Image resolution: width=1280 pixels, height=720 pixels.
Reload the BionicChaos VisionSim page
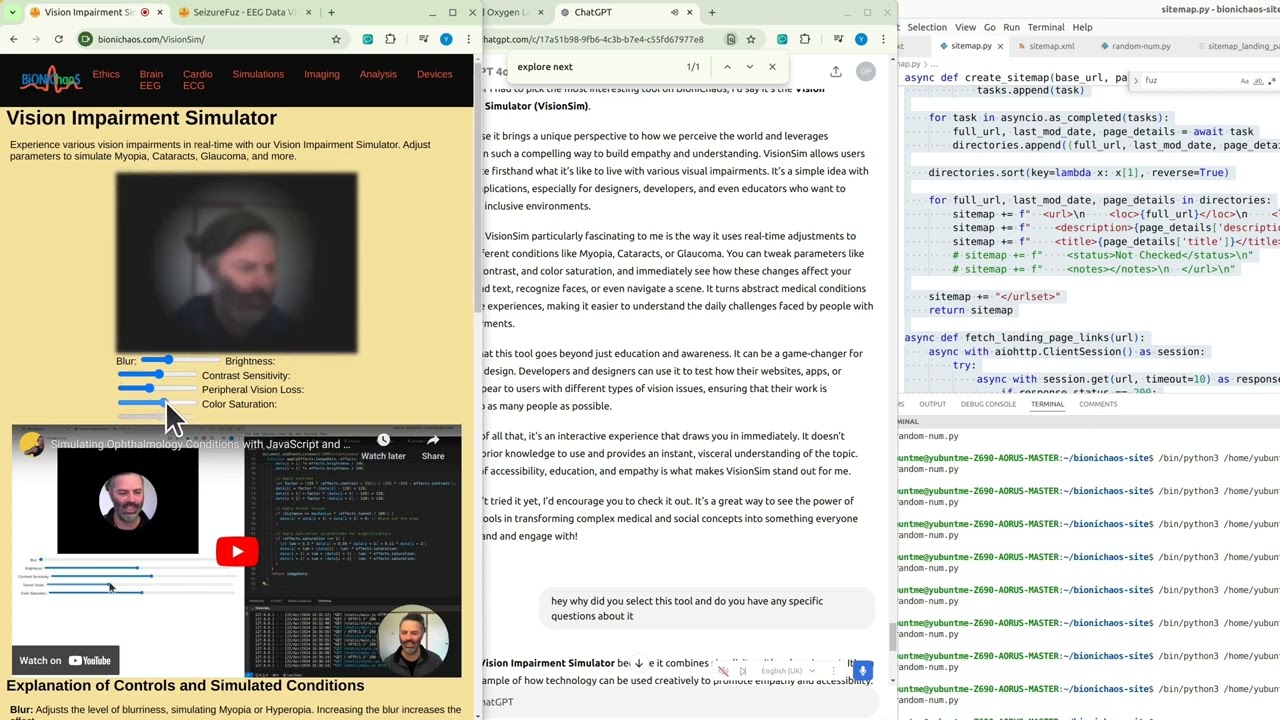pos(59,39)
